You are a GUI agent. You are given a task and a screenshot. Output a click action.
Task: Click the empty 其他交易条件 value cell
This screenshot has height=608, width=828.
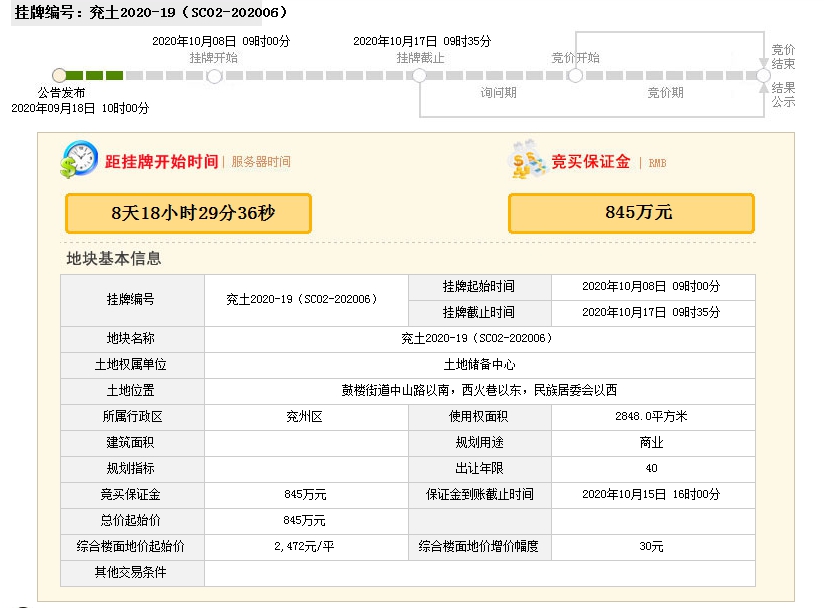(479, 573)
